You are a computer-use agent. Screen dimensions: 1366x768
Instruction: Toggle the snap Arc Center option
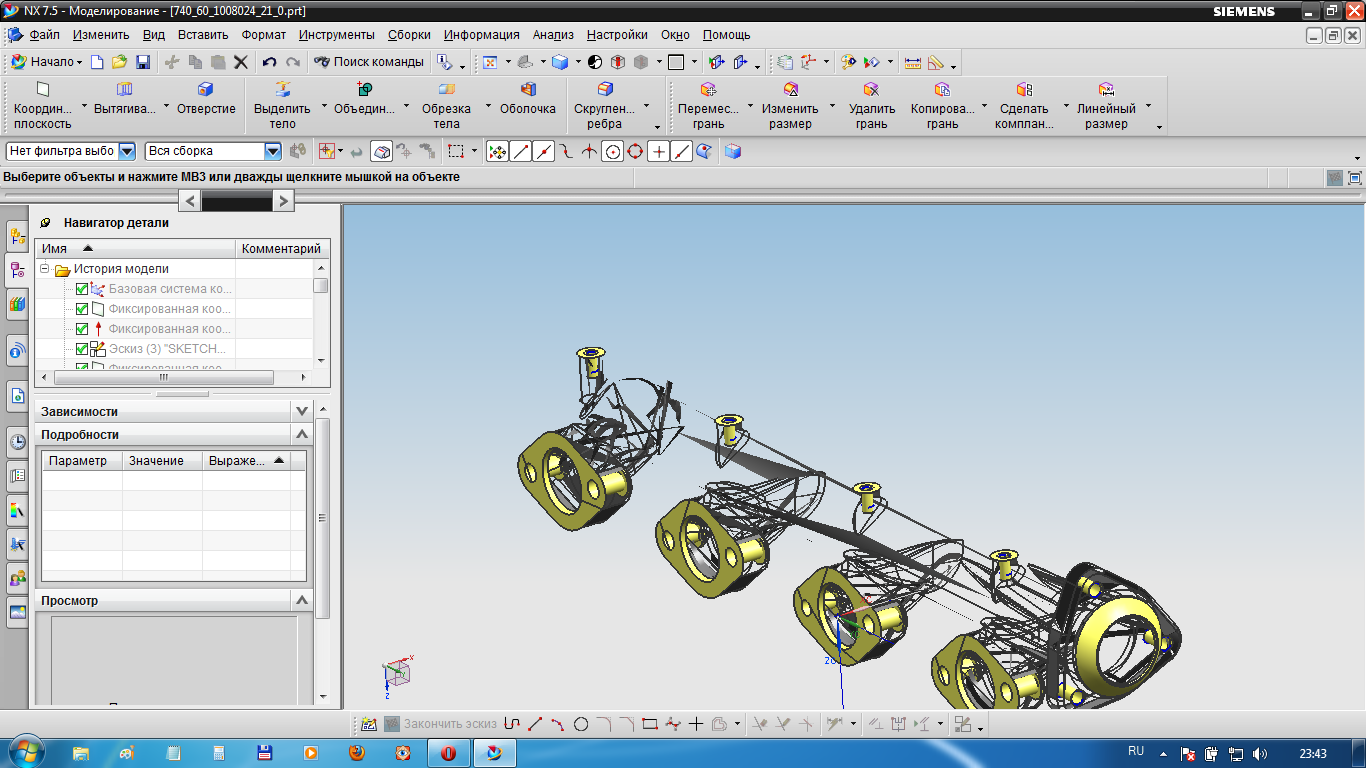point(612,151)
